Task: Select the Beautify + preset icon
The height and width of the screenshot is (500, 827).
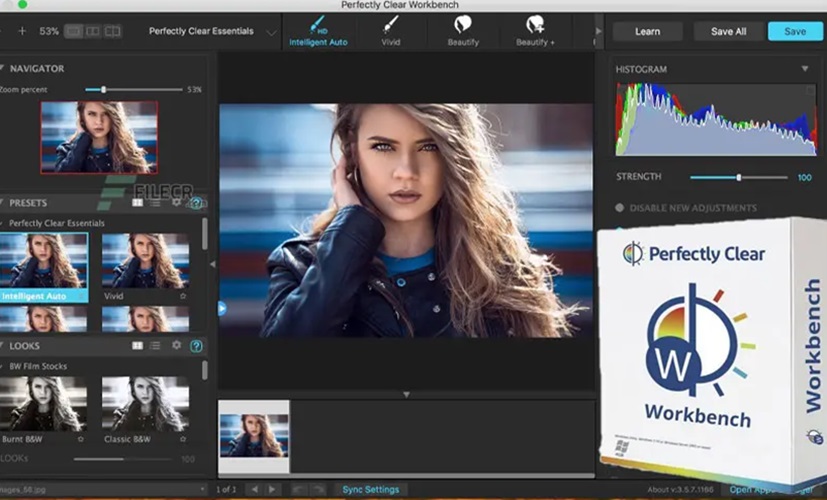Action: [537, 30]
